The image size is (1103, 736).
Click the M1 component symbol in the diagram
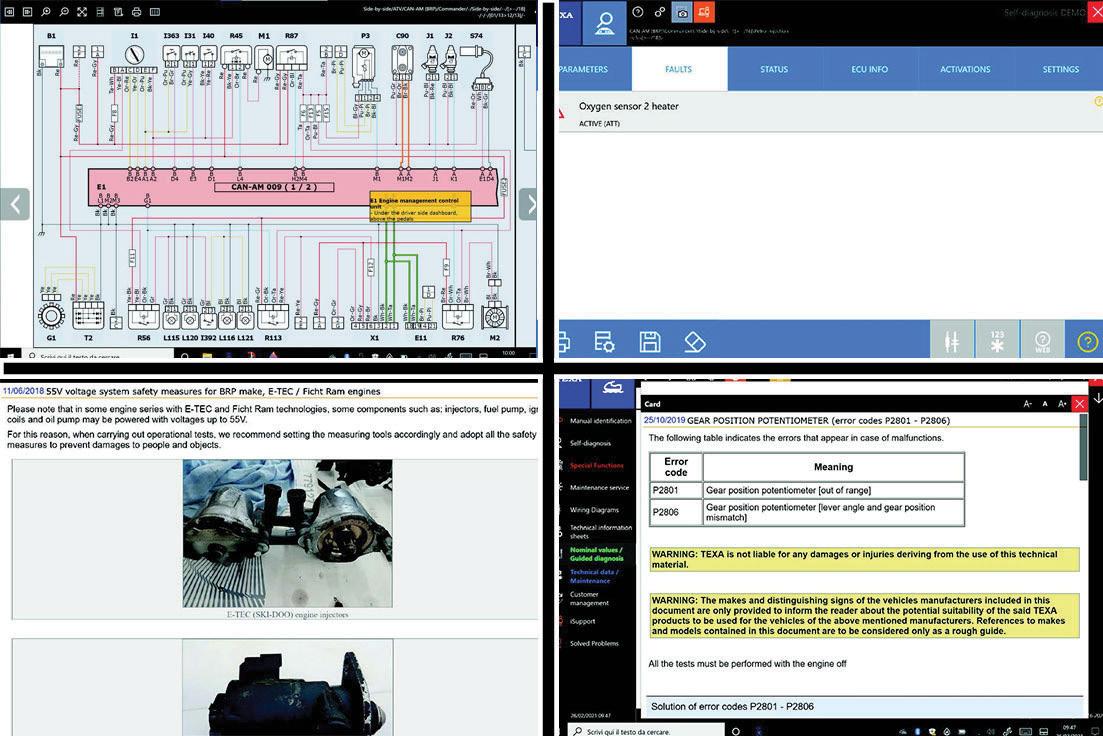[265, 59]
